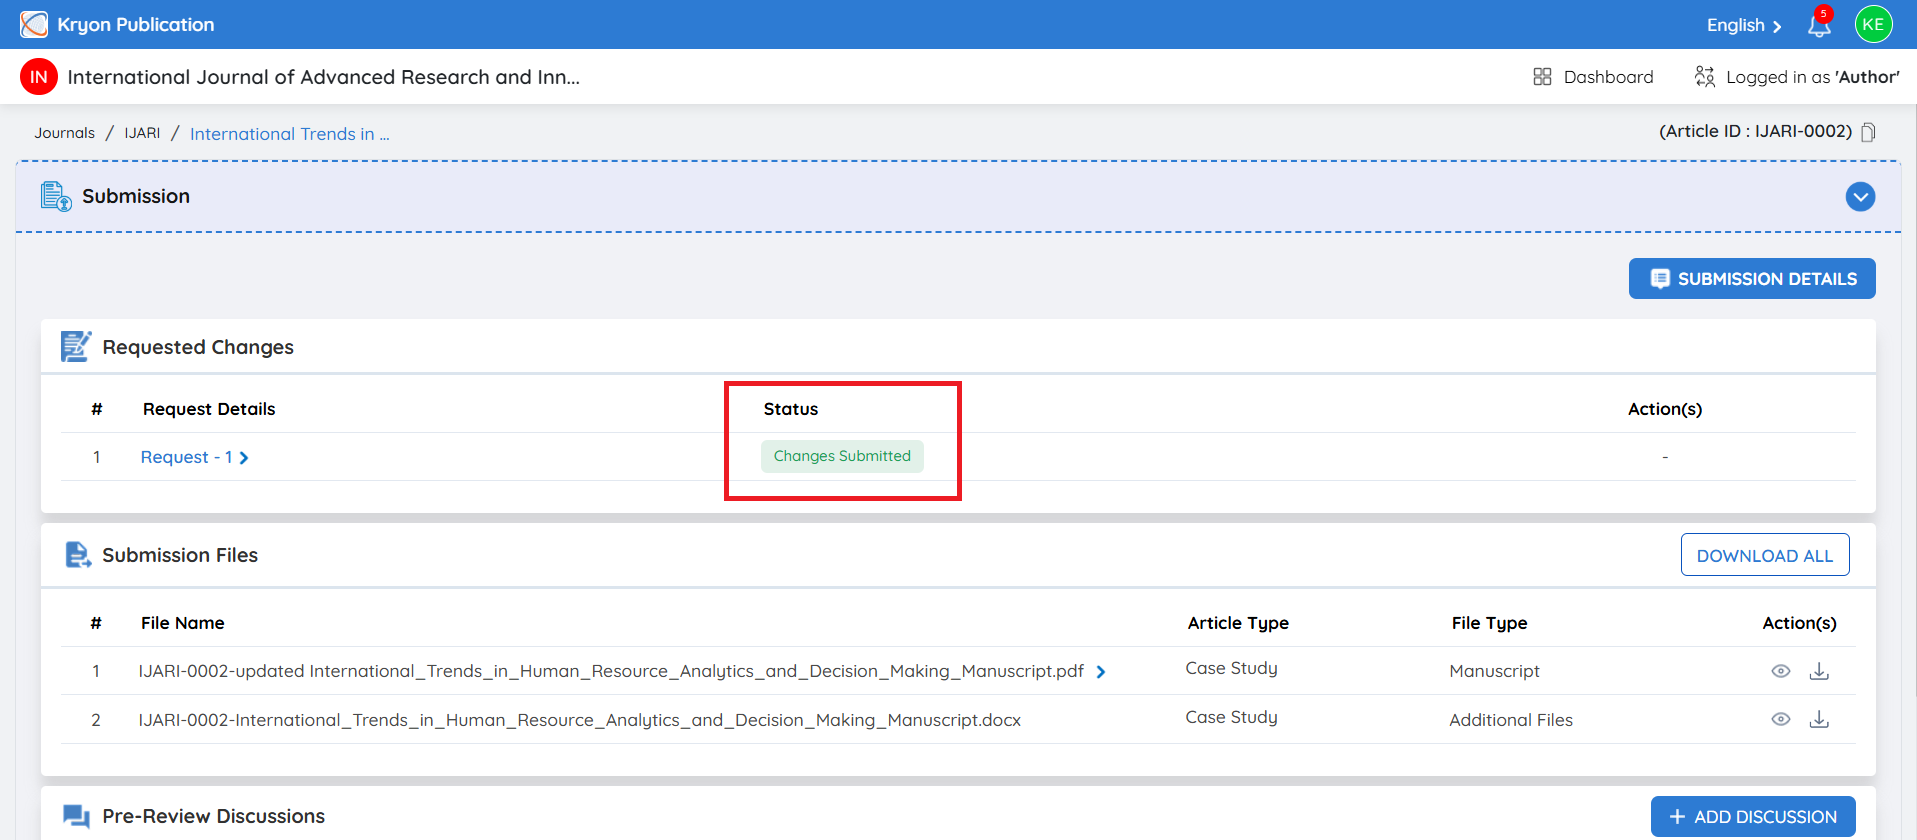
Task: Click the red IN journal badge
Action: click(x=39, y=77)
